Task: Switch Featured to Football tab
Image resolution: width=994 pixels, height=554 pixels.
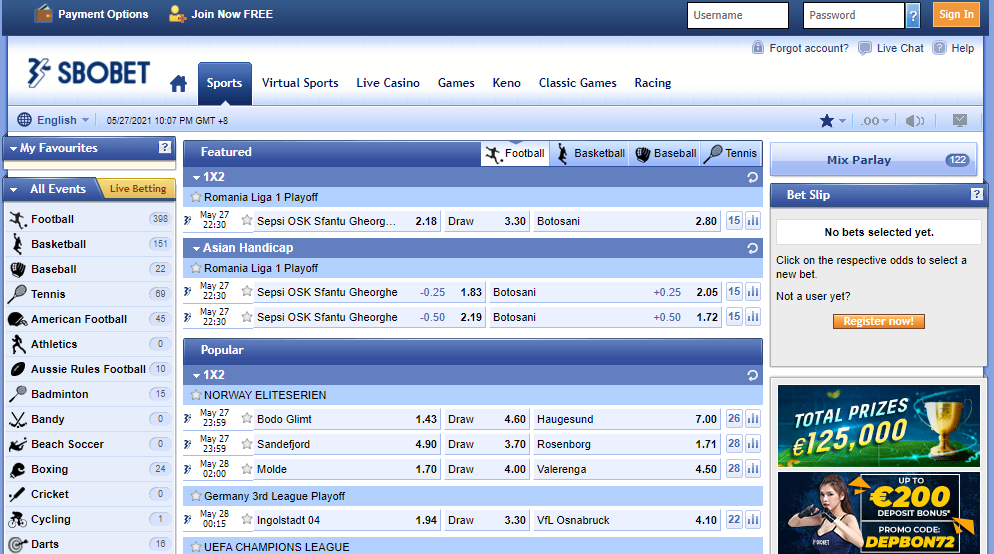Action: tap(515, 153)
